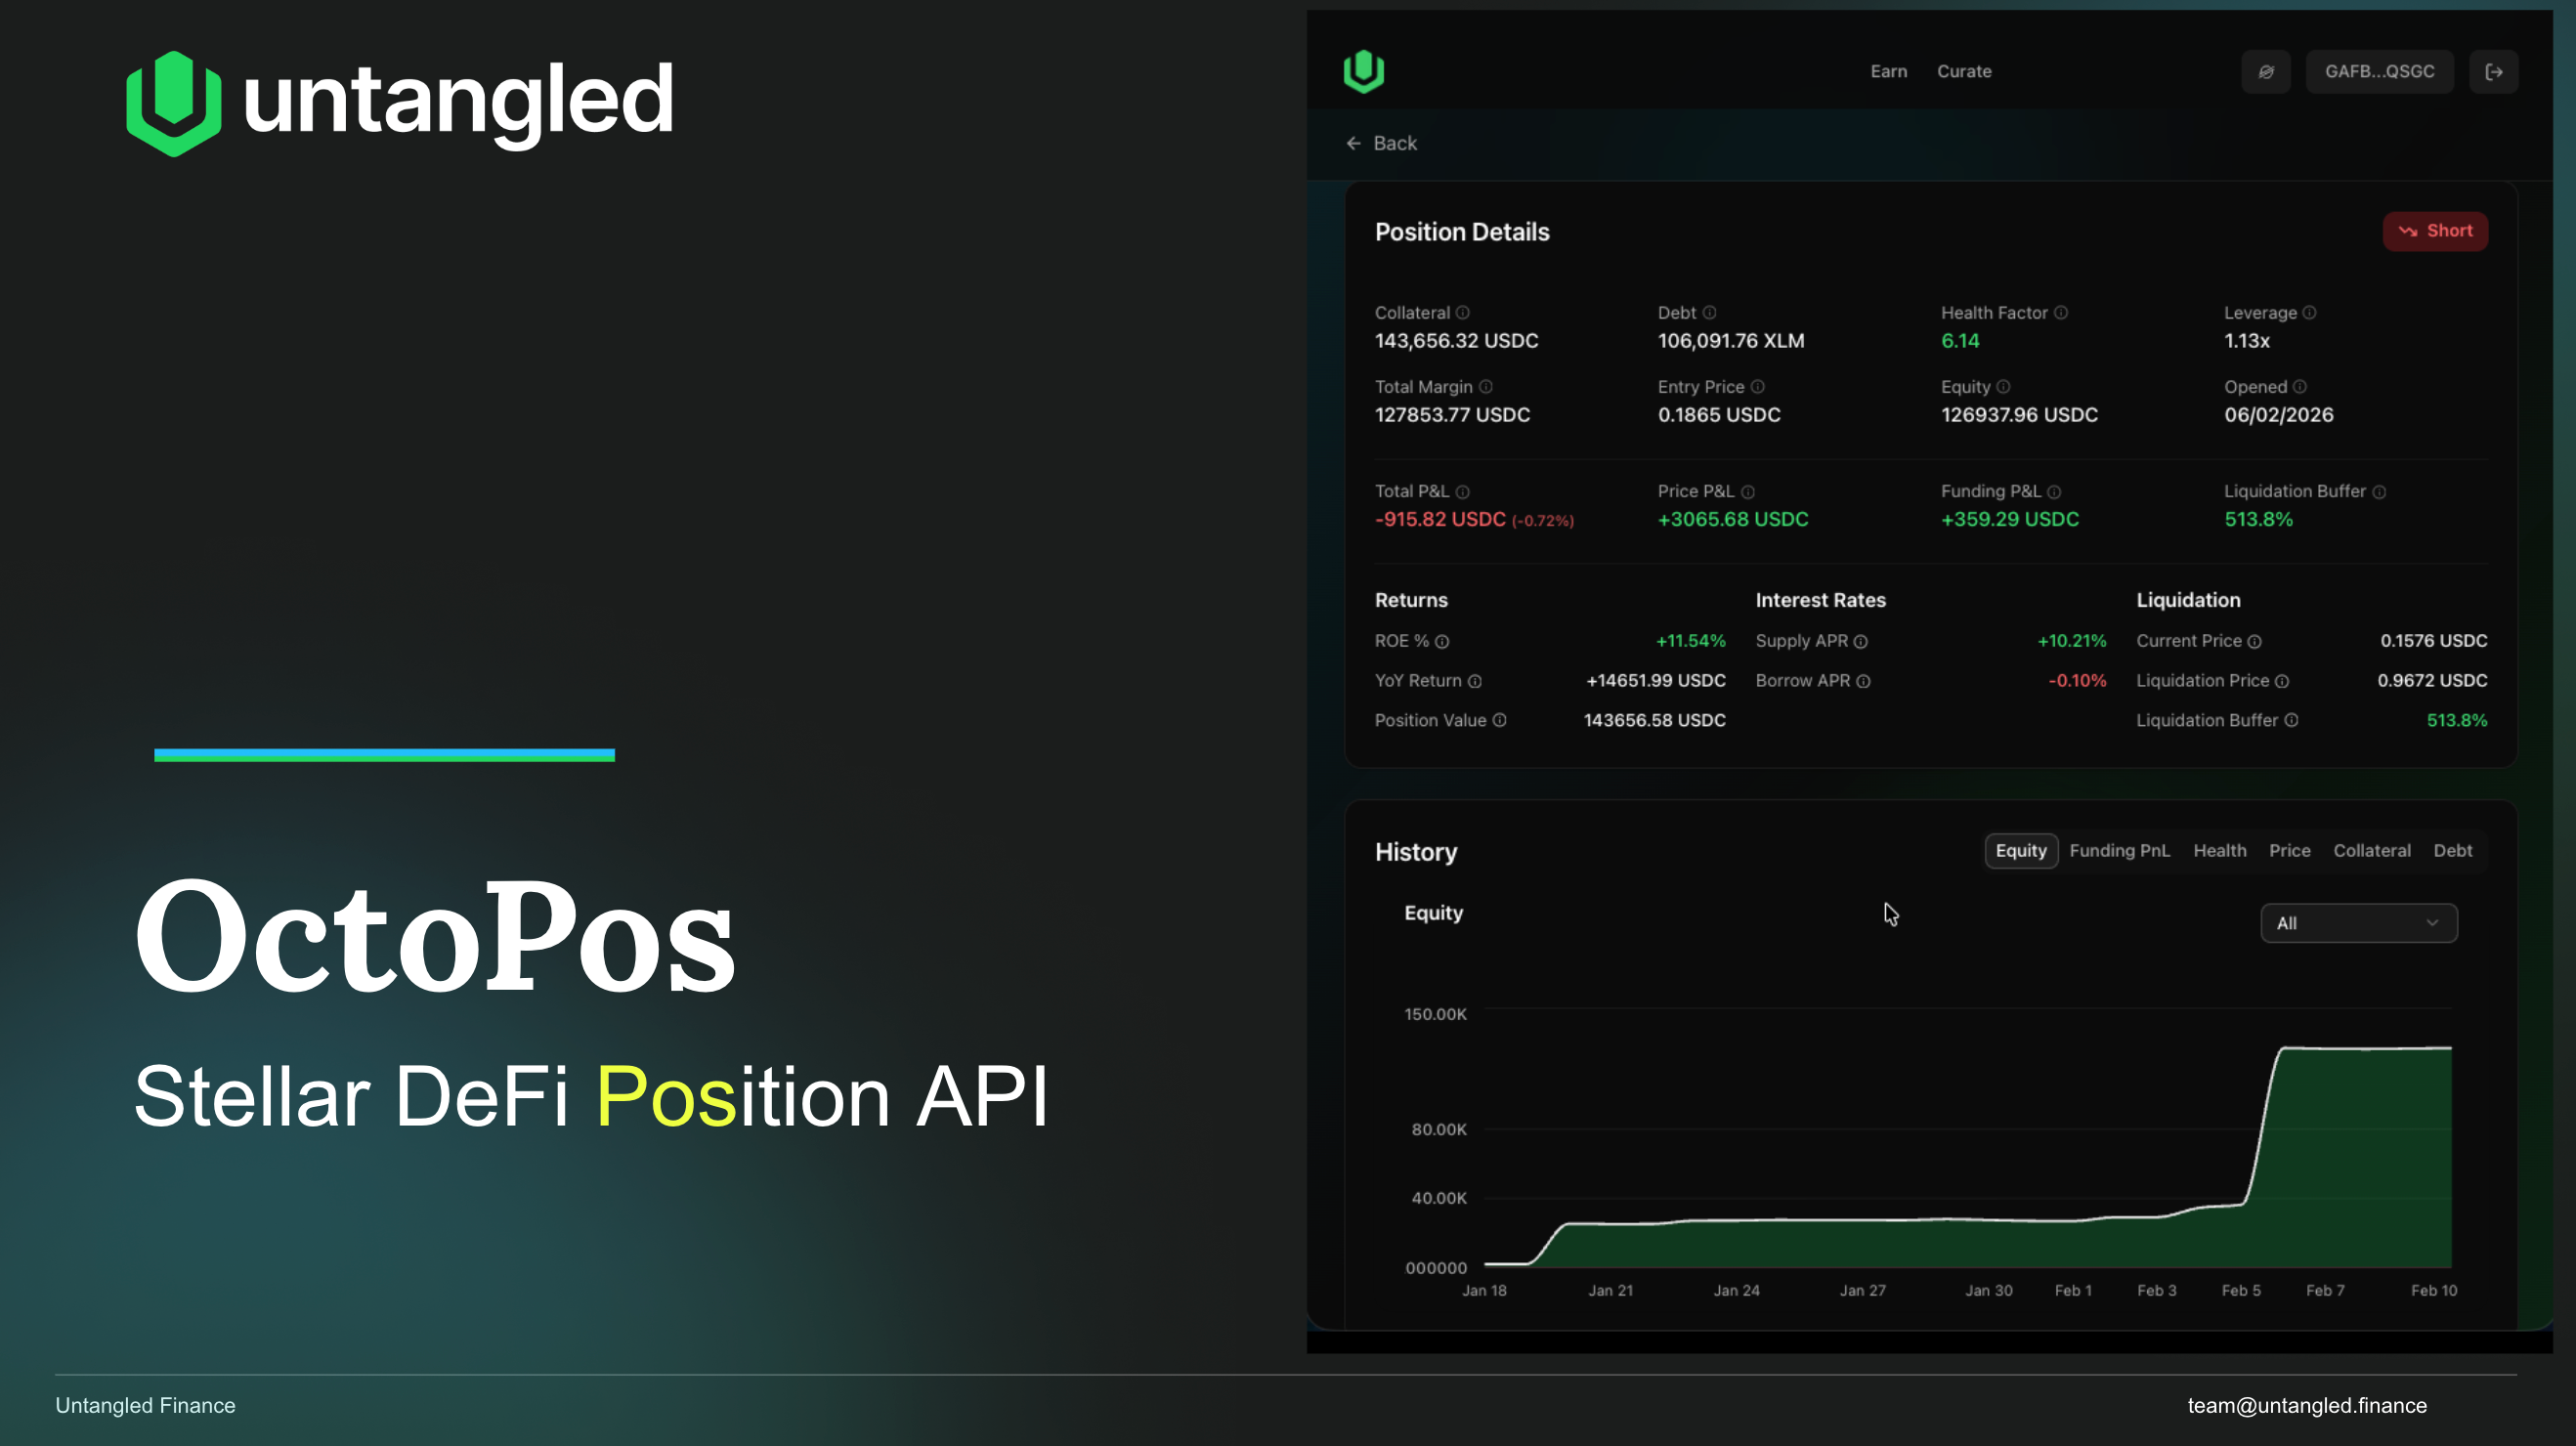Image resolution: width=2576 pixels, height=1446 pixels.
Task: Go Back to the previous page
Action: point(1381,143)
